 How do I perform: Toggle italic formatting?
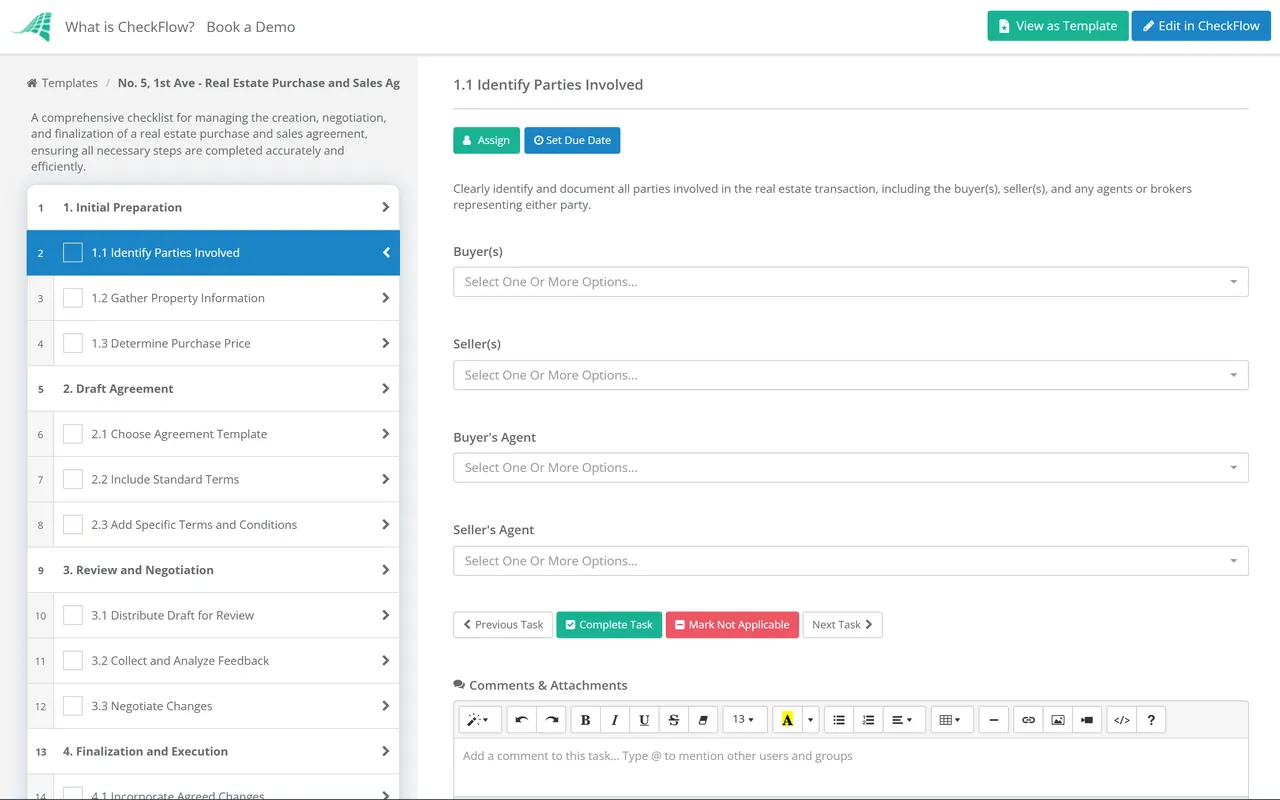pos(615,720)
